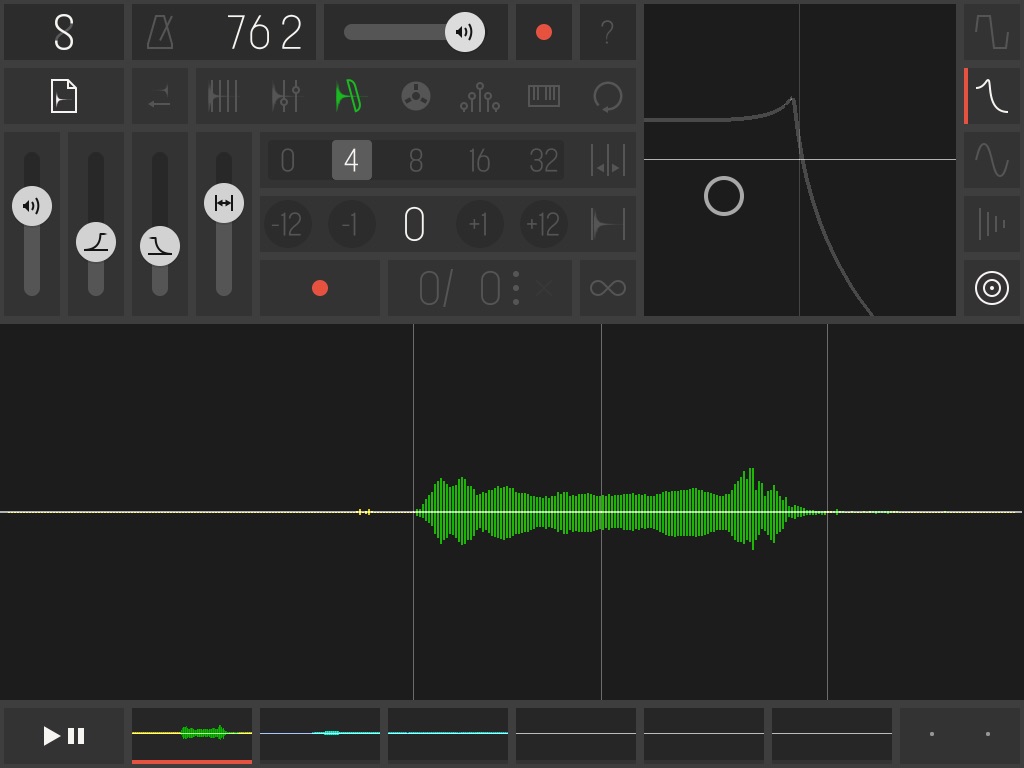Image resolution: width=1024 pixels, height=768 pixels.
Task: Open the tape reel tab
Action: (x=415, y=96)
